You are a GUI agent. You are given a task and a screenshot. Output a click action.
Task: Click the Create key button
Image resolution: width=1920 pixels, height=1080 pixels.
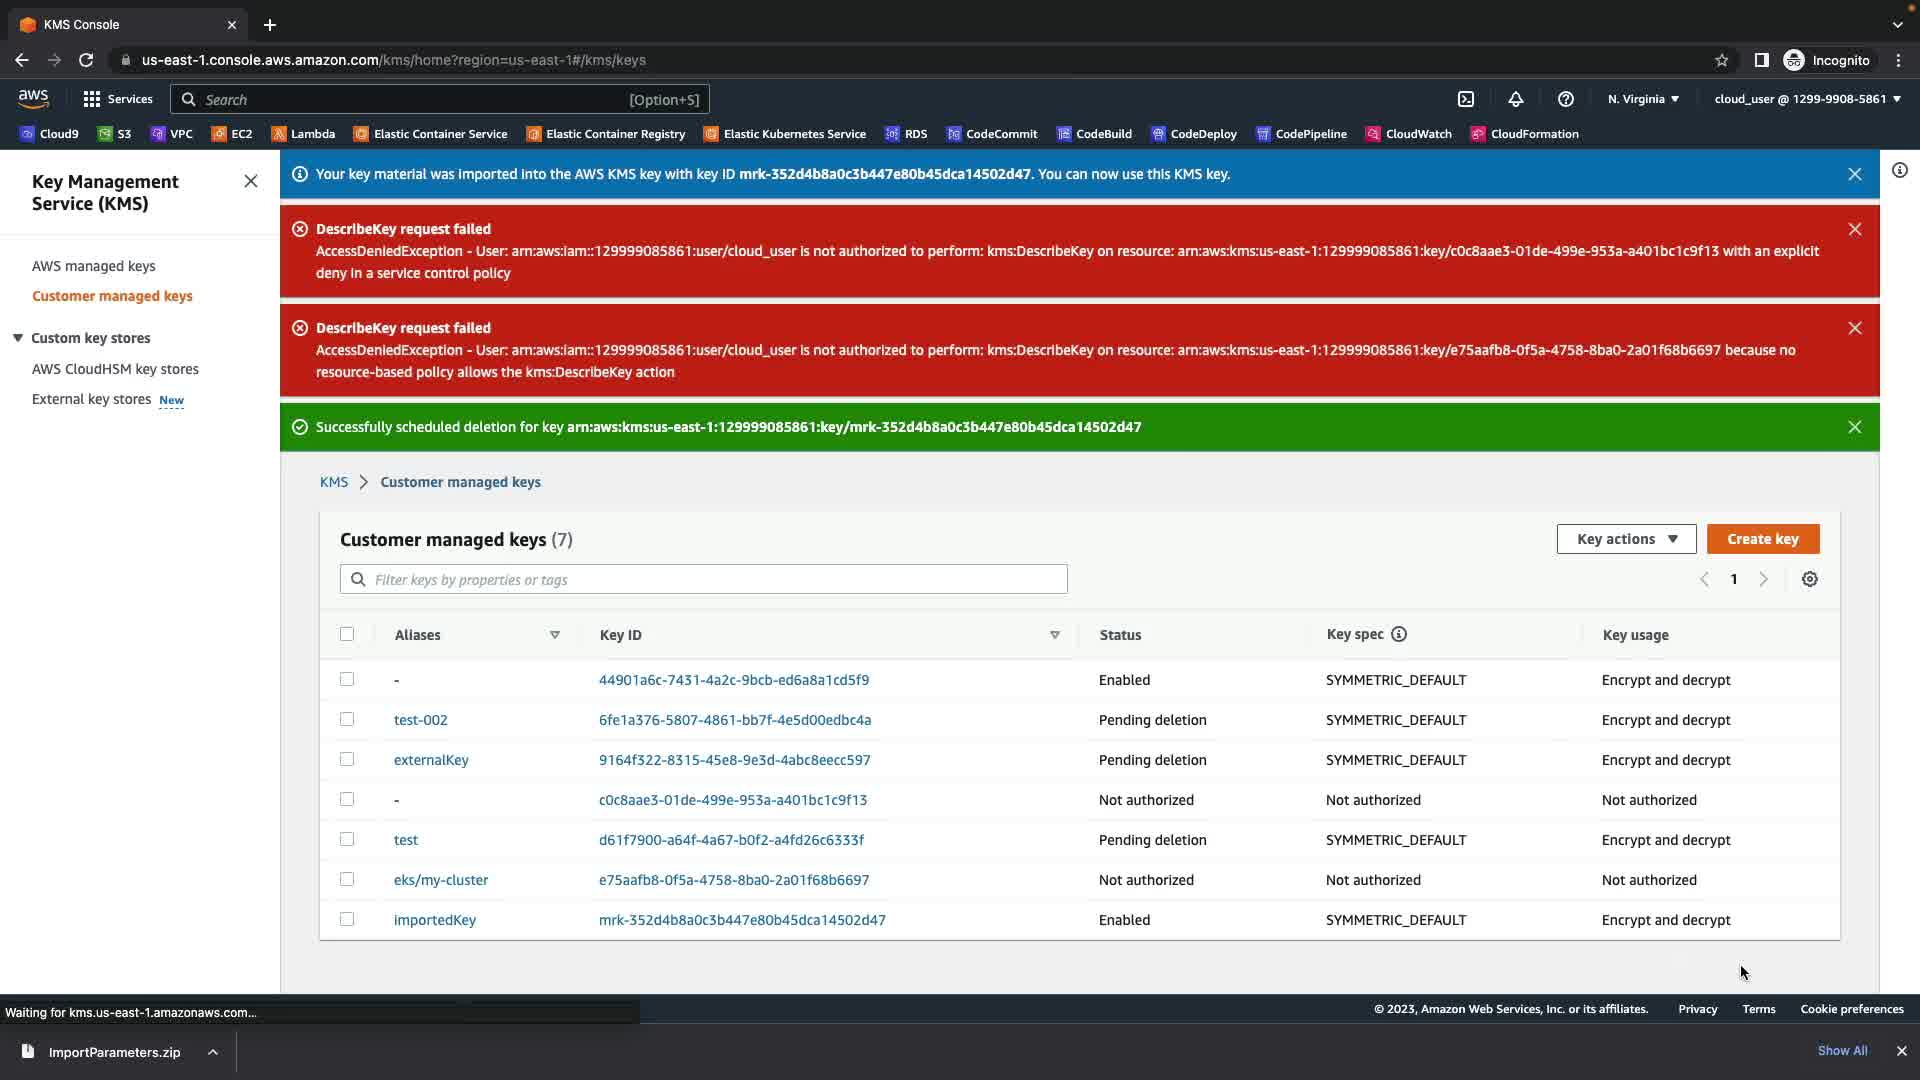pyautogui.click(x=1762, y=539)
